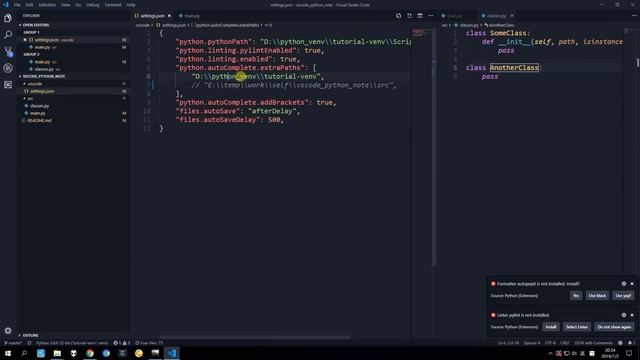
Task: Open Chrome from the taskbar
Action: 90,353
